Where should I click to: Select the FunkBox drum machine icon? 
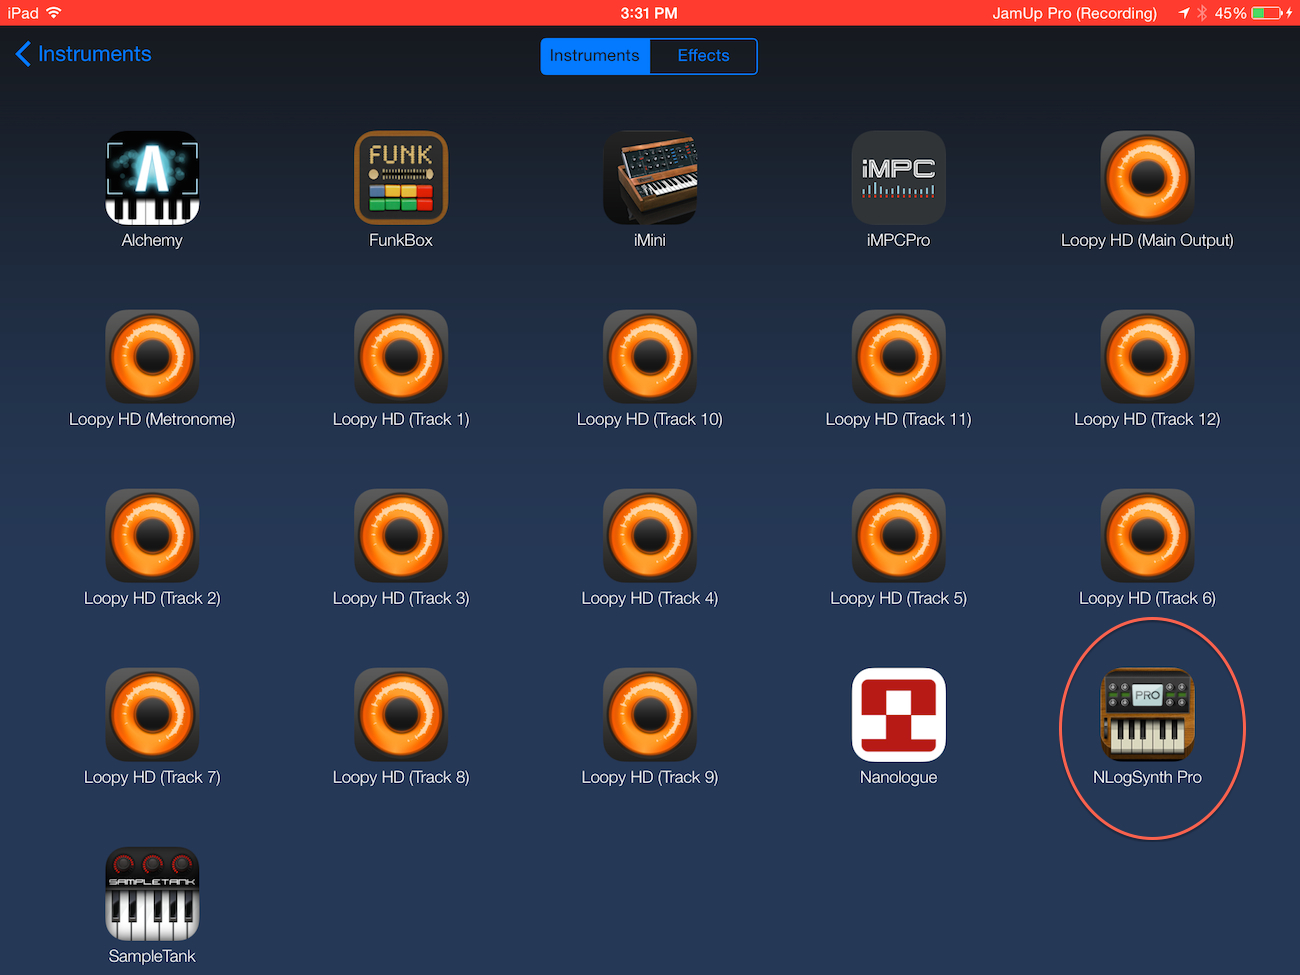[401, 178]
